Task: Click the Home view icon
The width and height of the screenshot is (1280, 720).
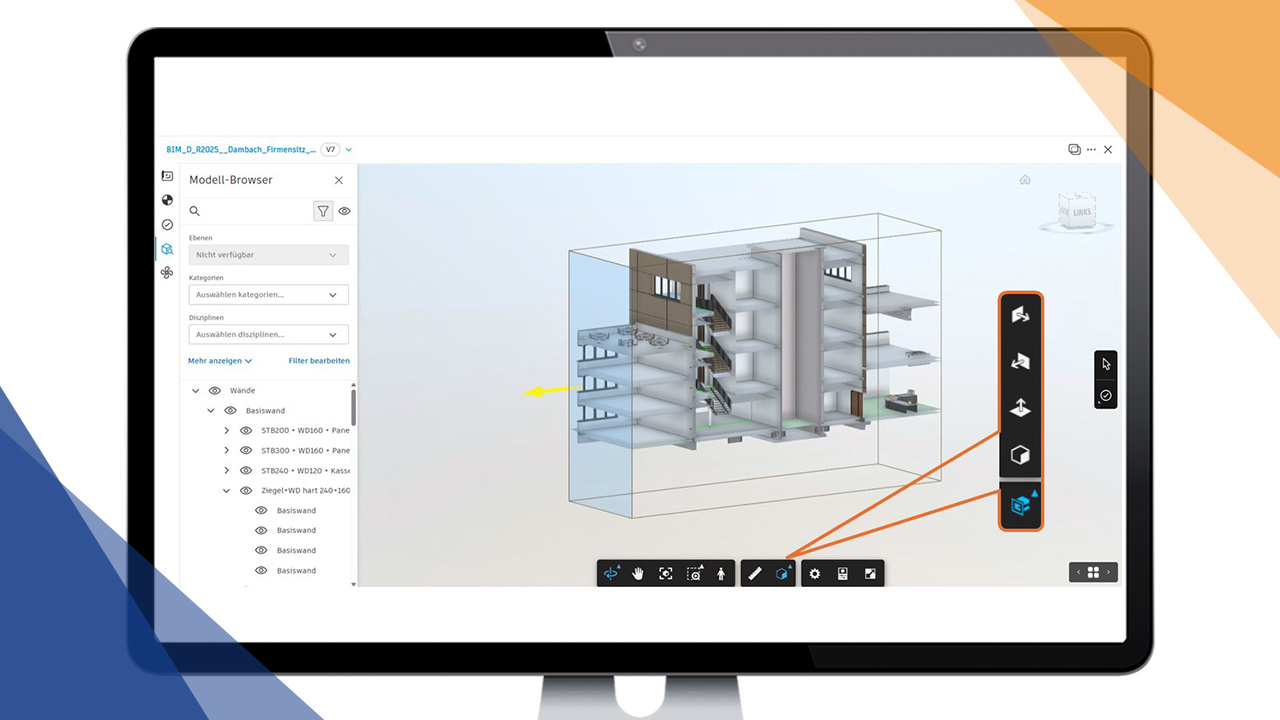Action: tap(1025, 180)
